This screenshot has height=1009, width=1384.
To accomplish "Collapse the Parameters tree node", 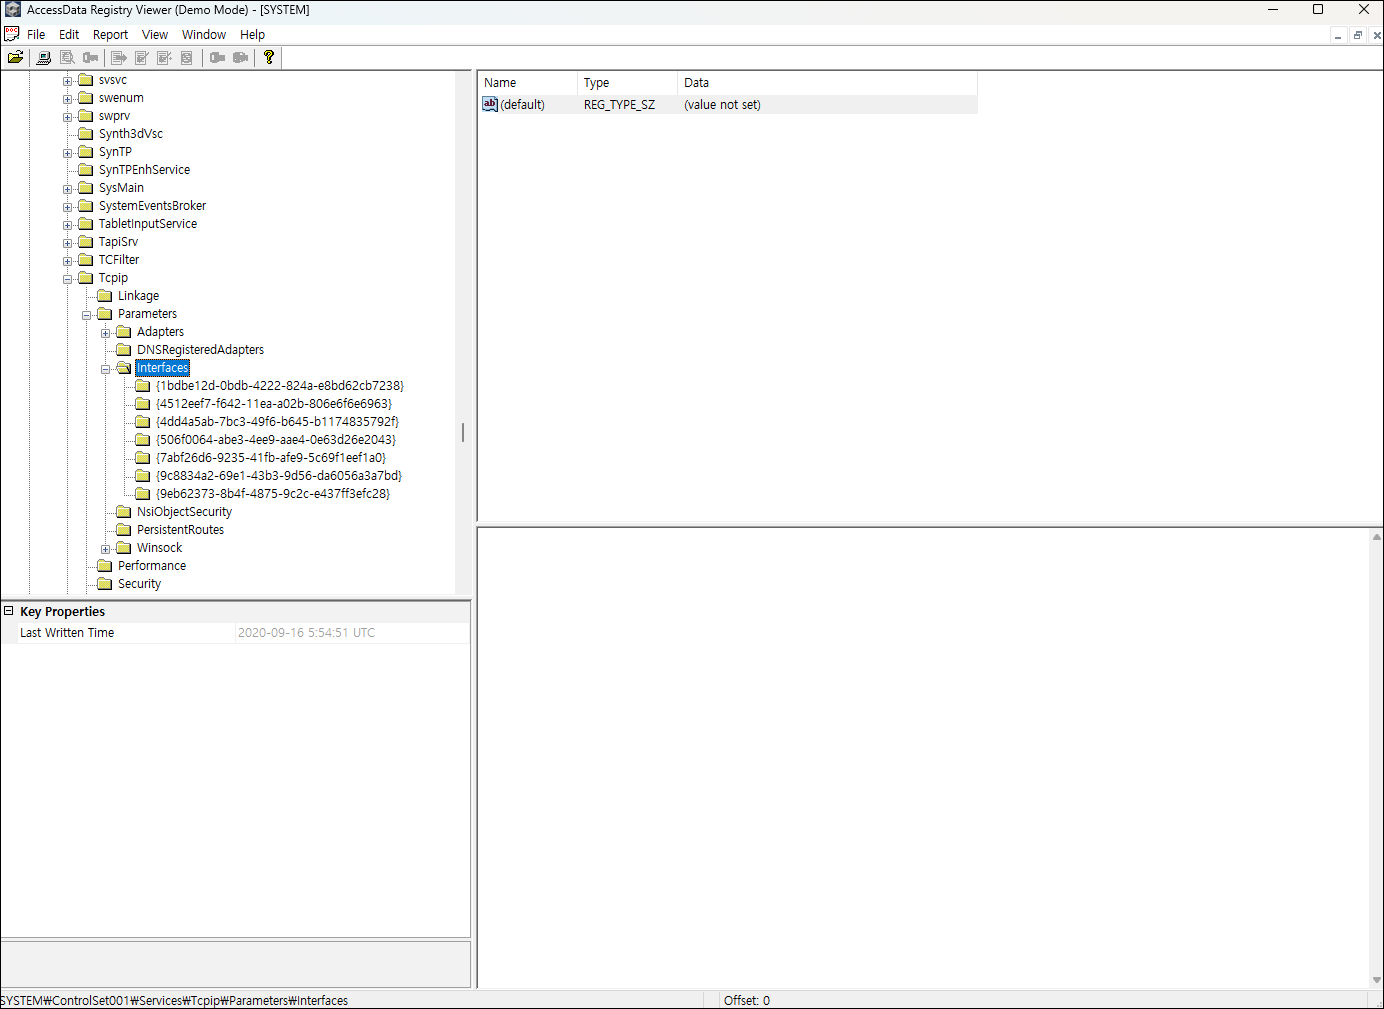I will (86, 315).
